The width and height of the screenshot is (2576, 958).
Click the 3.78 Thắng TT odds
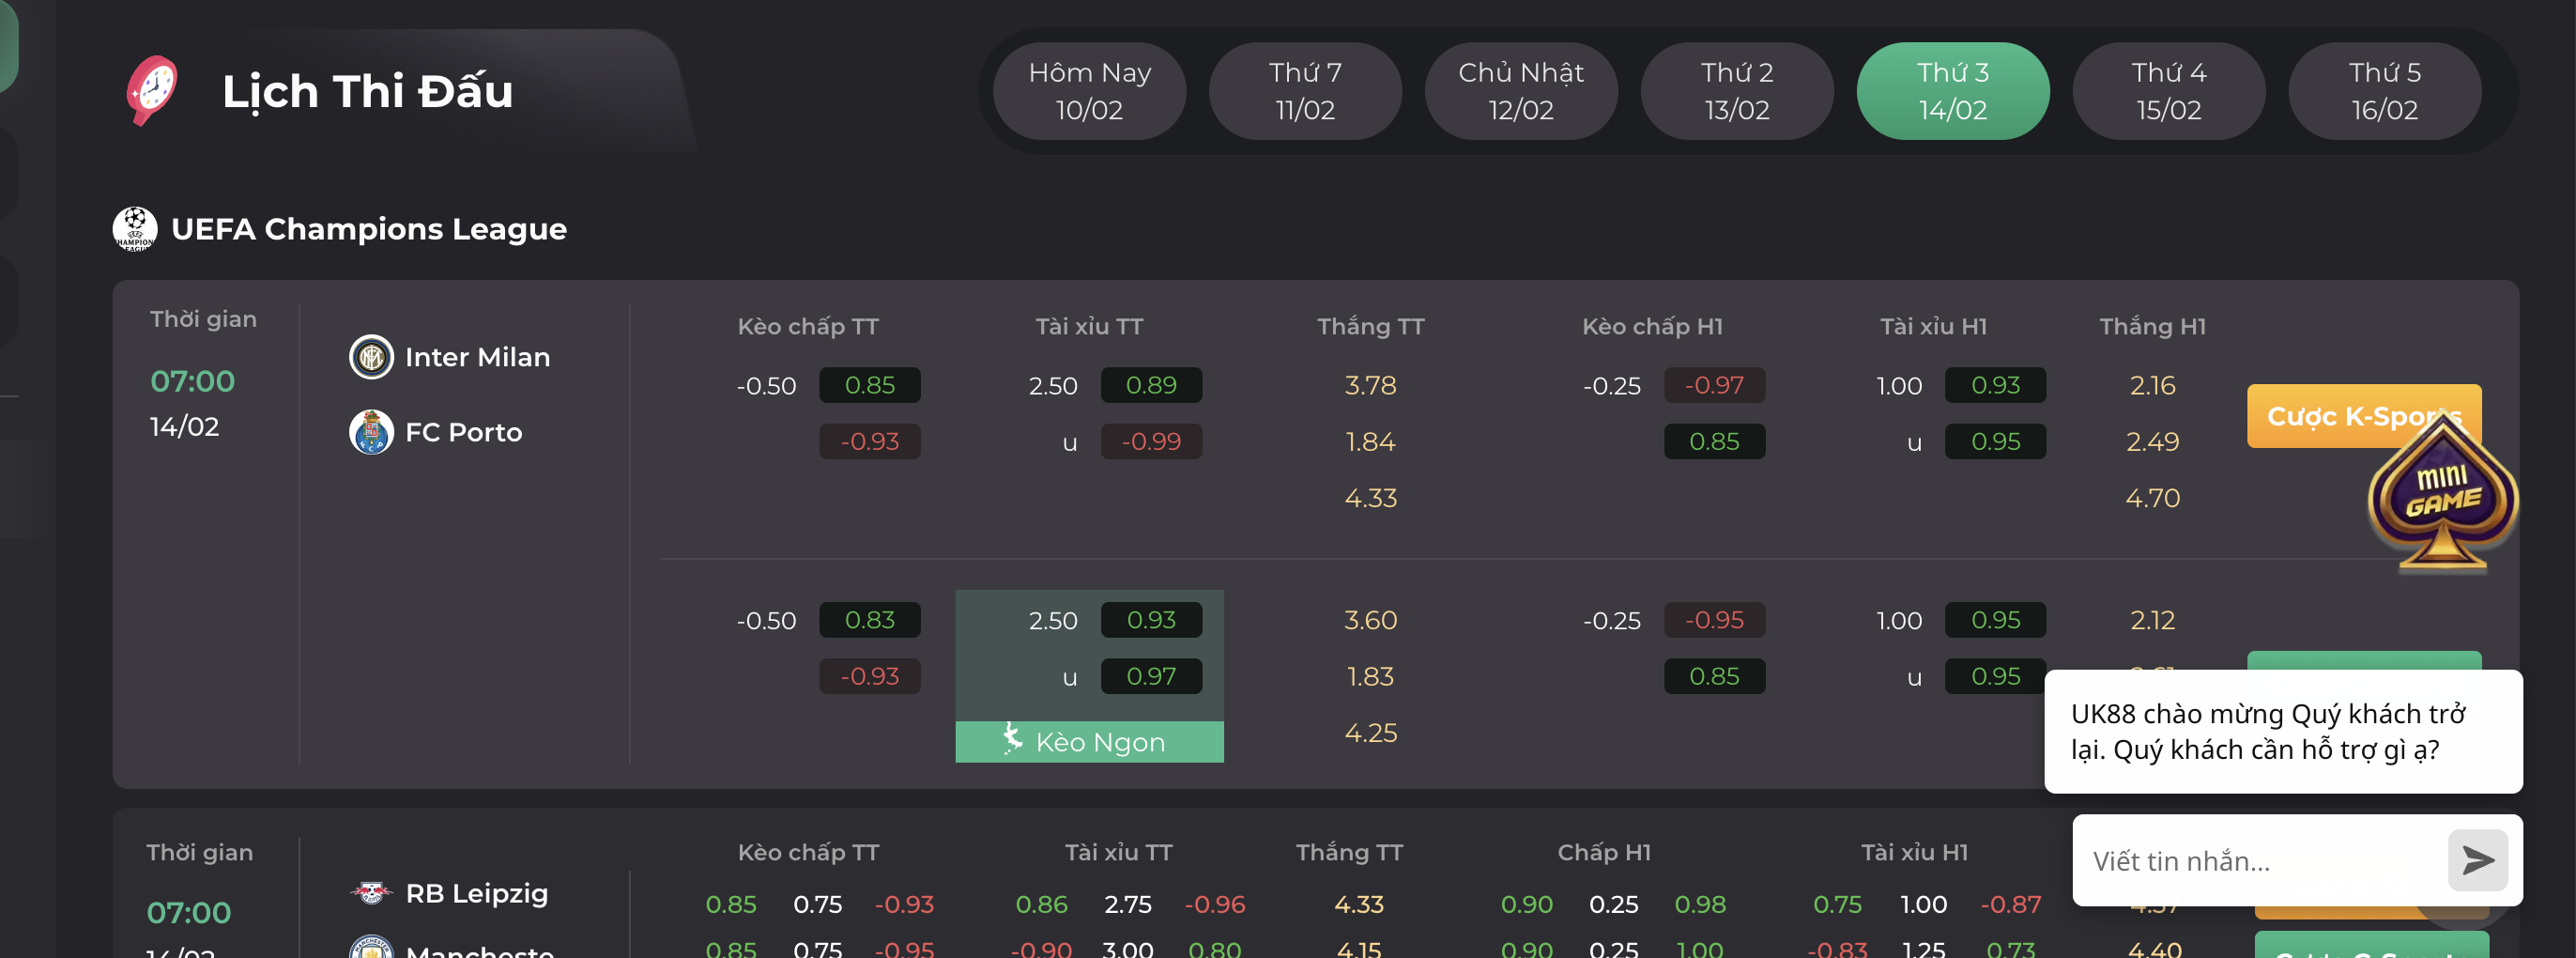point(1370,385)
